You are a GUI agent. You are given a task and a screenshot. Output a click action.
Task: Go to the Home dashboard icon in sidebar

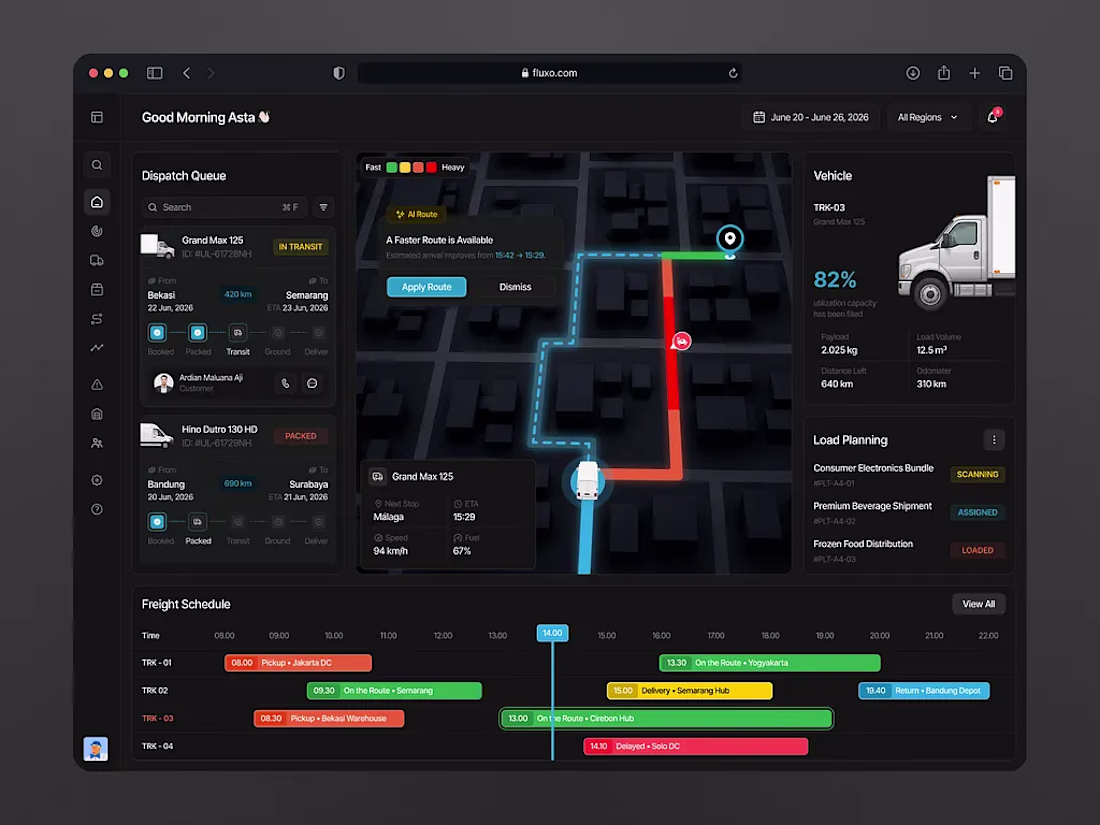(x=97, y=202)
